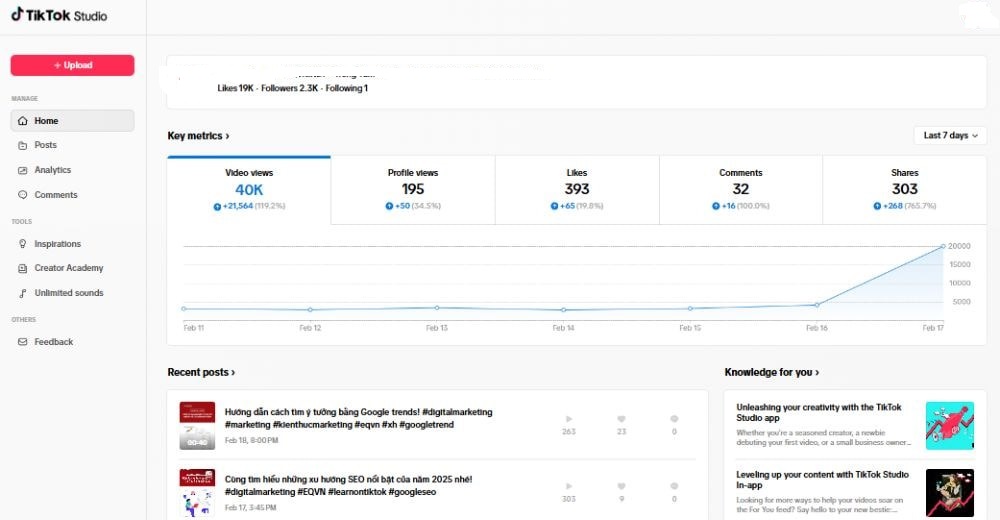Click the Feb 11 data point on chart
1000x520 pixels.
point(184,309)
